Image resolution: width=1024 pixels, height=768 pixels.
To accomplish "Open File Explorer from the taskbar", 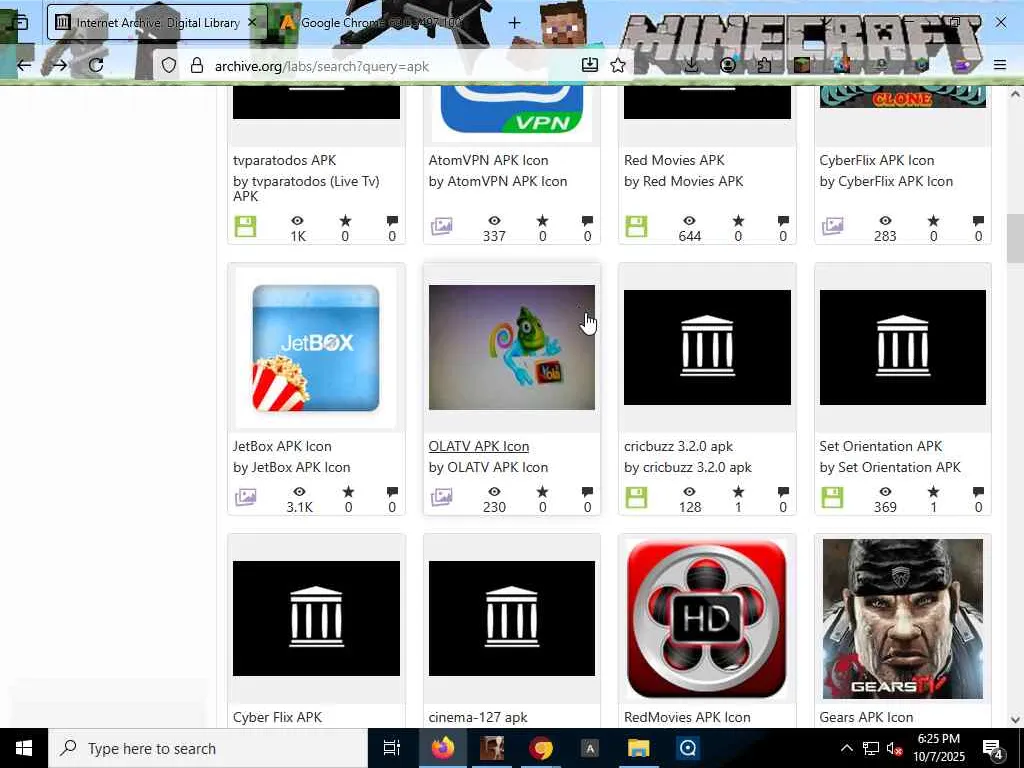I will 638,748.
